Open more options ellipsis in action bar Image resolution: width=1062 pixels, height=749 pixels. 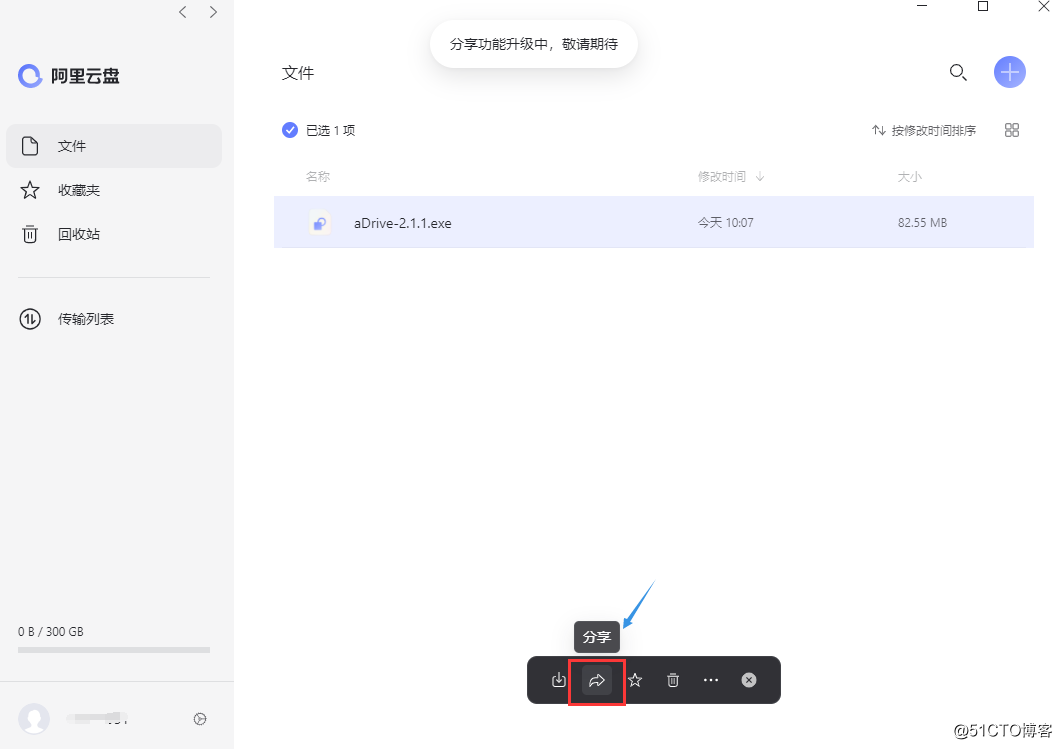pos(710,680)
